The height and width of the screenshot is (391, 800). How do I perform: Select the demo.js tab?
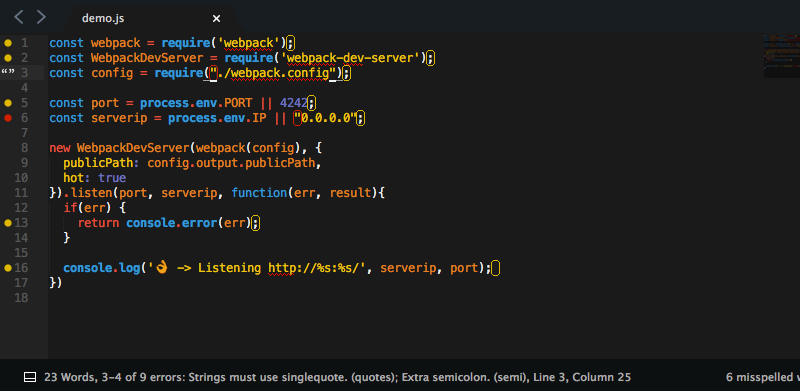coord(103,18)
